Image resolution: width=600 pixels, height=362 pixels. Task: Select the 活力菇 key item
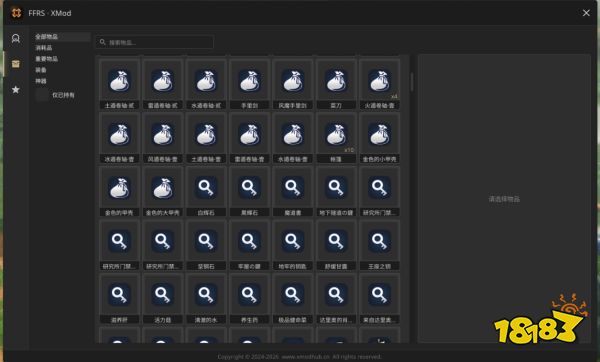point(163,298)
